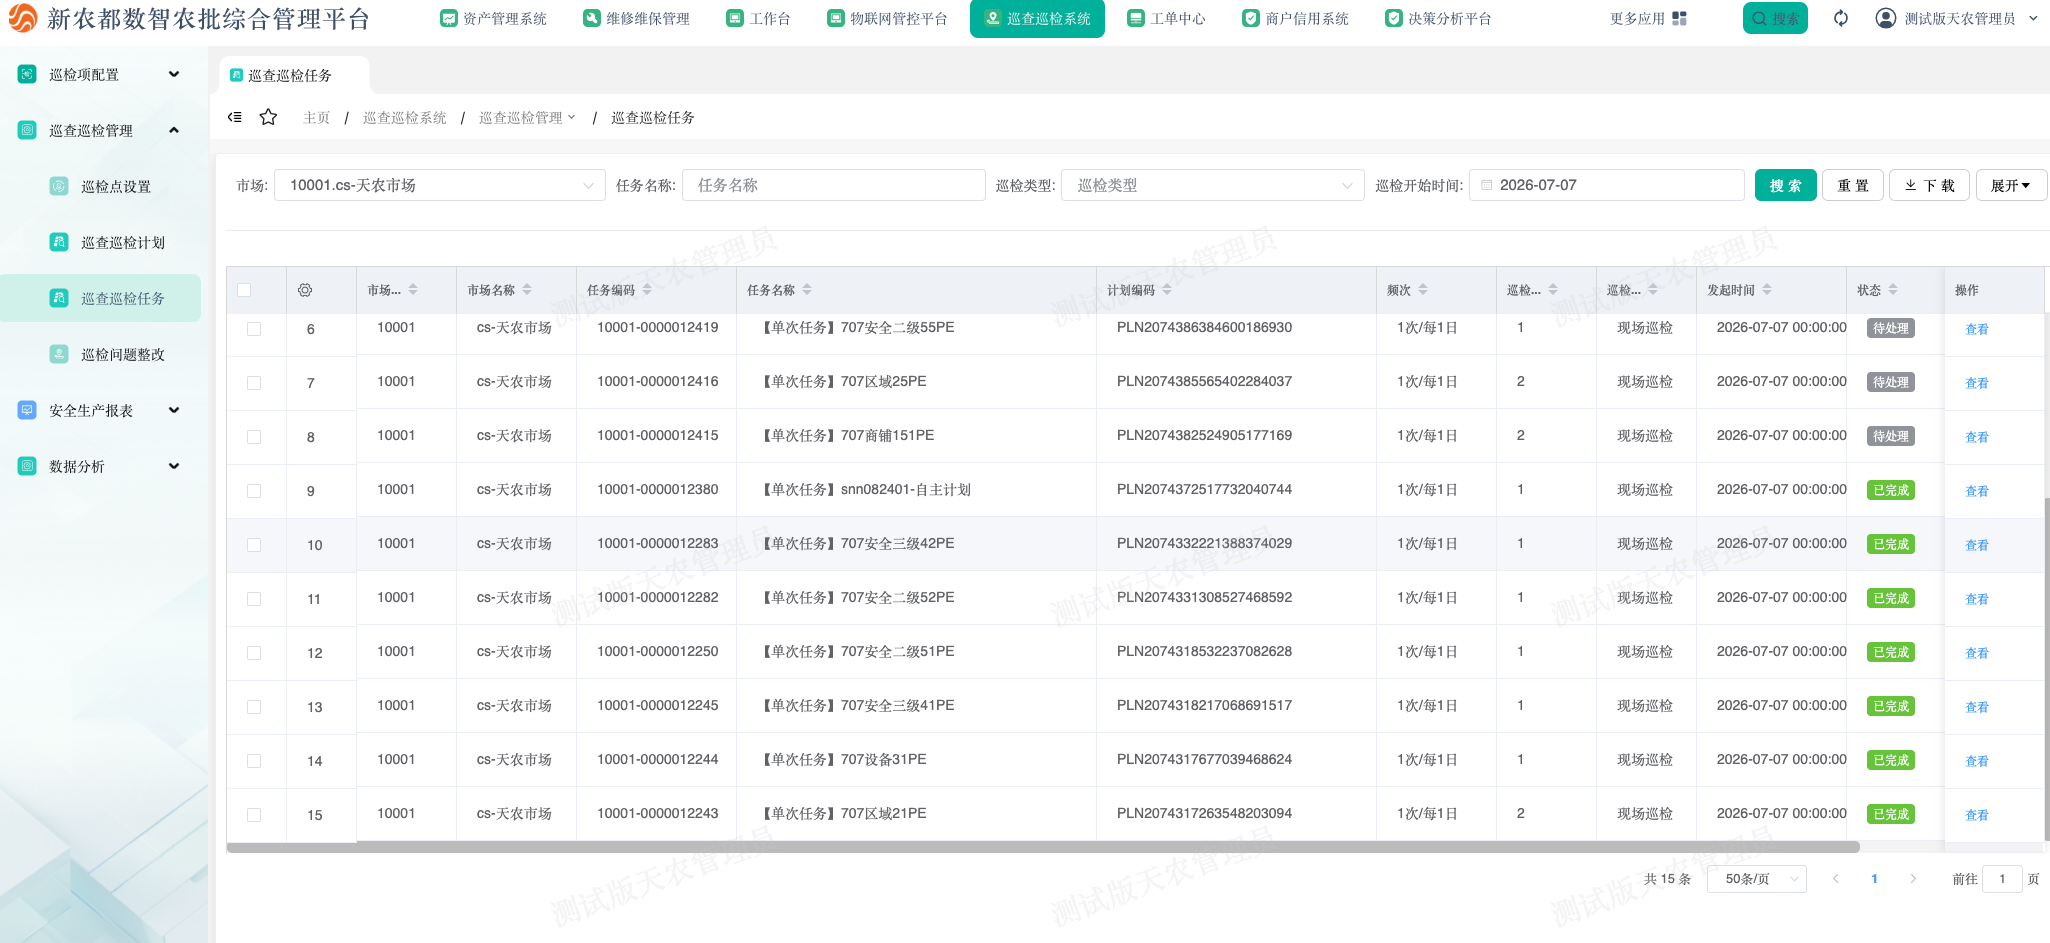Viewport: 2050px width, 943px height.
Task: Sort by 发起时间 column sort arrows
Action: pos(1767,290)
